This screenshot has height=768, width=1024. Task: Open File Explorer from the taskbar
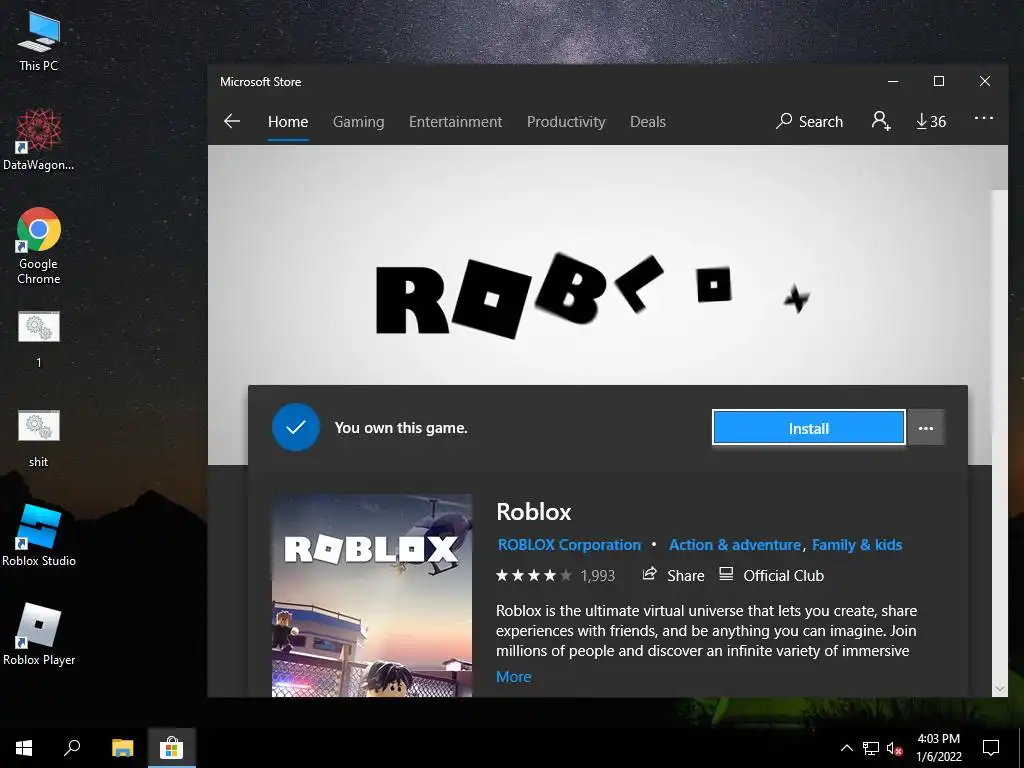tap(122, 748)
